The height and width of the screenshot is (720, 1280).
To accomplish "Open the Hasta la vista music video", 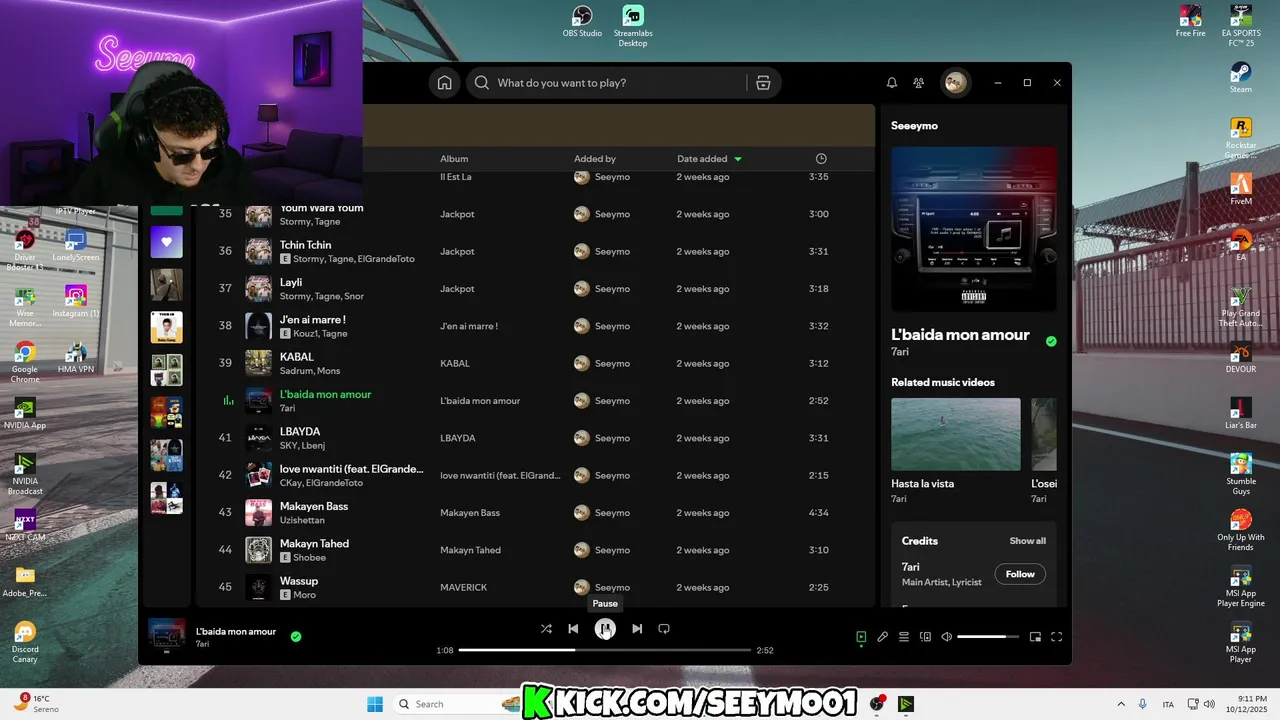I will [x=956, y=434].
